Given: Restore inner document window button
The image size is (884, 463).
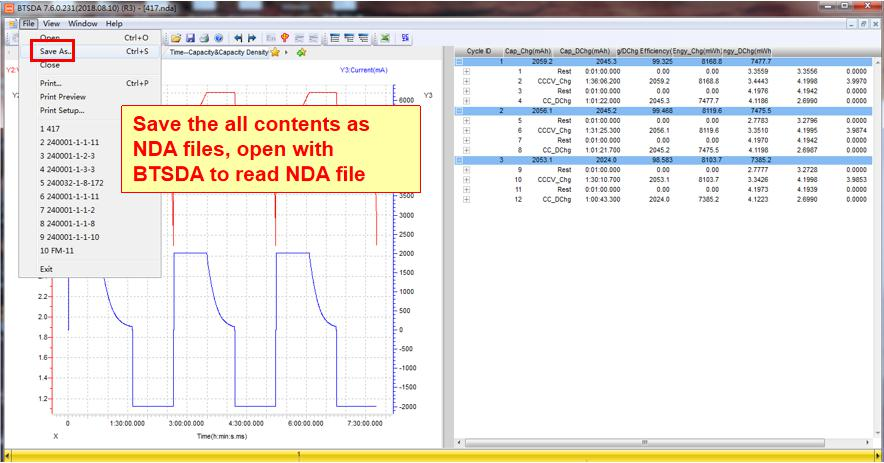Looking at the screenshot, I should coord(863,24).
